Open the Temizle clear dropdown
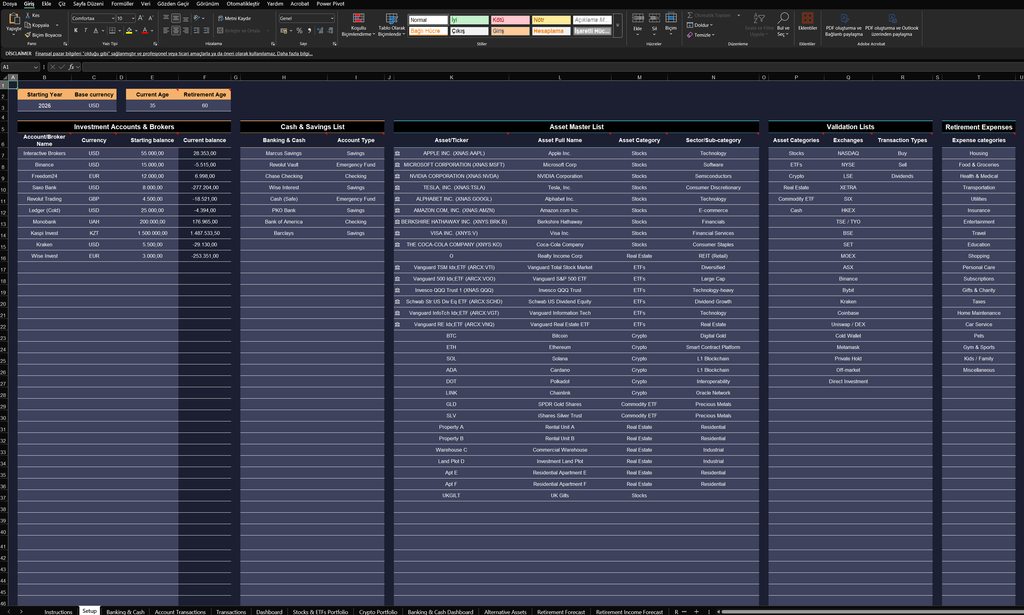The height and width of the screenshot is (615, 1024). click(x=701, y=35)
